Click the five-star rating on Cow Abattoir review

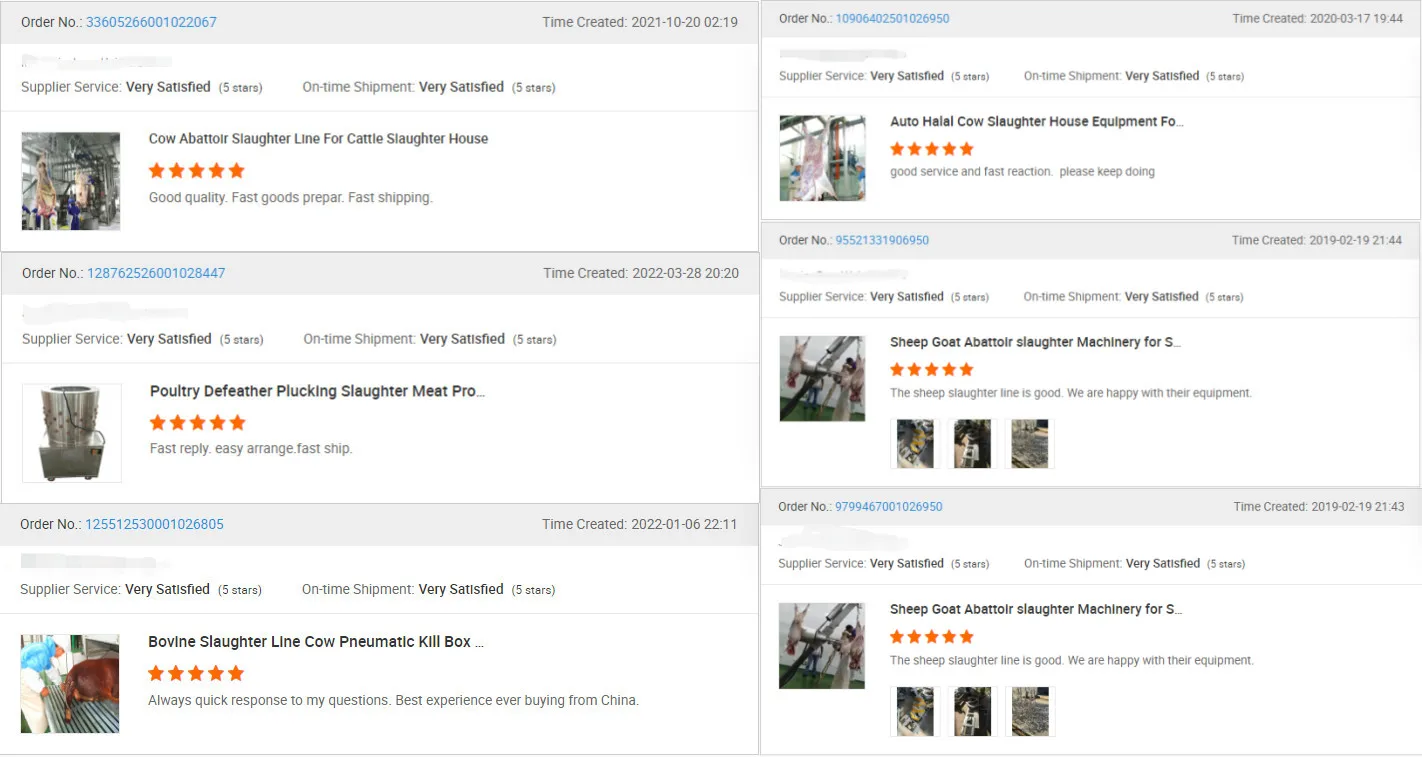tap(196, 170)
